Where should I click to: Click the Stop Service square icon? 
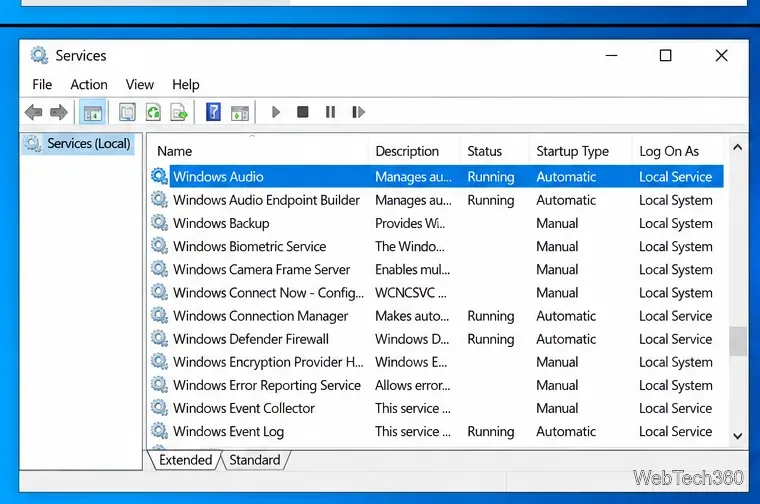tap(302, 112)
